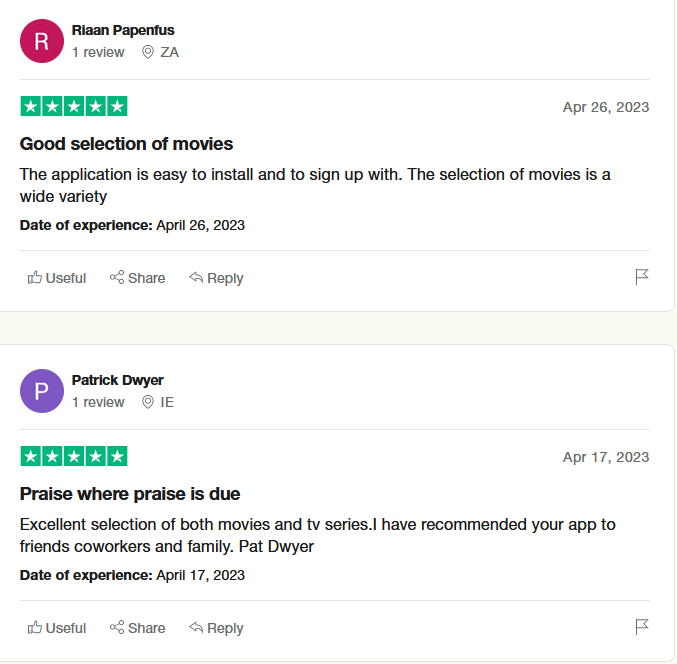
Task: Click the Apr 26, 2023 review date
Action: (606, 107)
